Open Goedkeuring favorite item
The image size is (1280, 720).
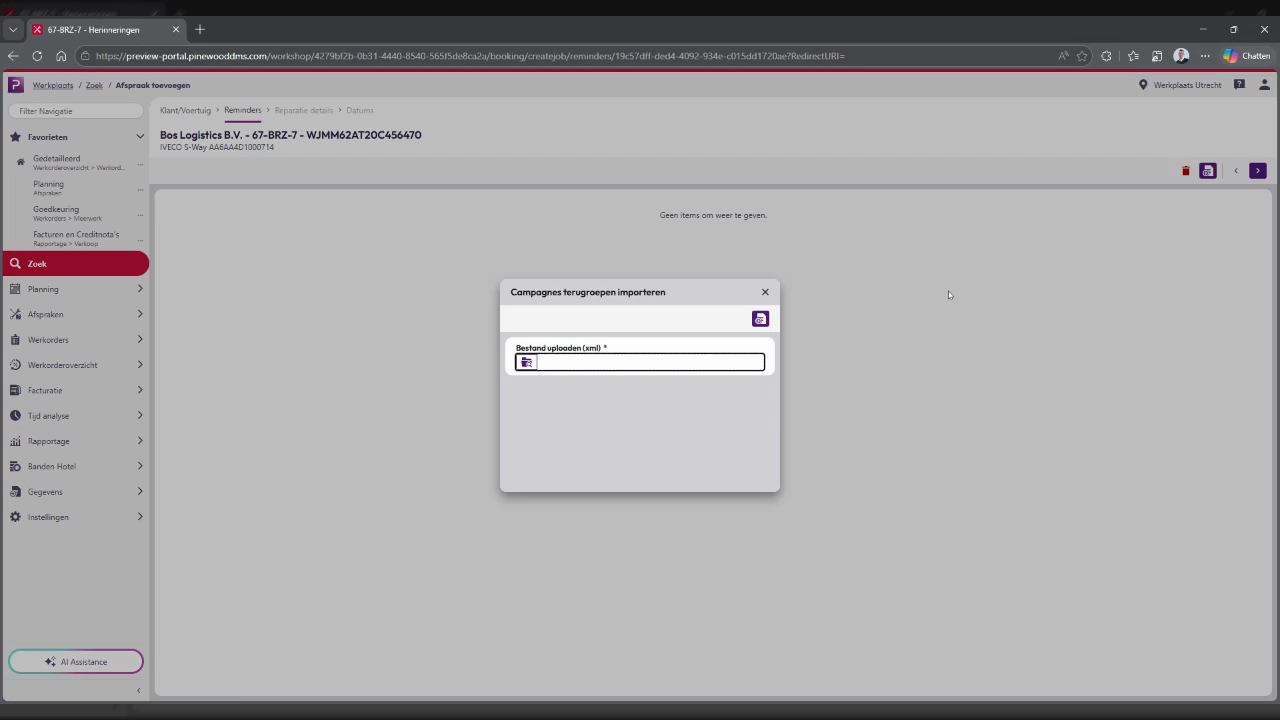pyautogui.click(x=67, y=213)
